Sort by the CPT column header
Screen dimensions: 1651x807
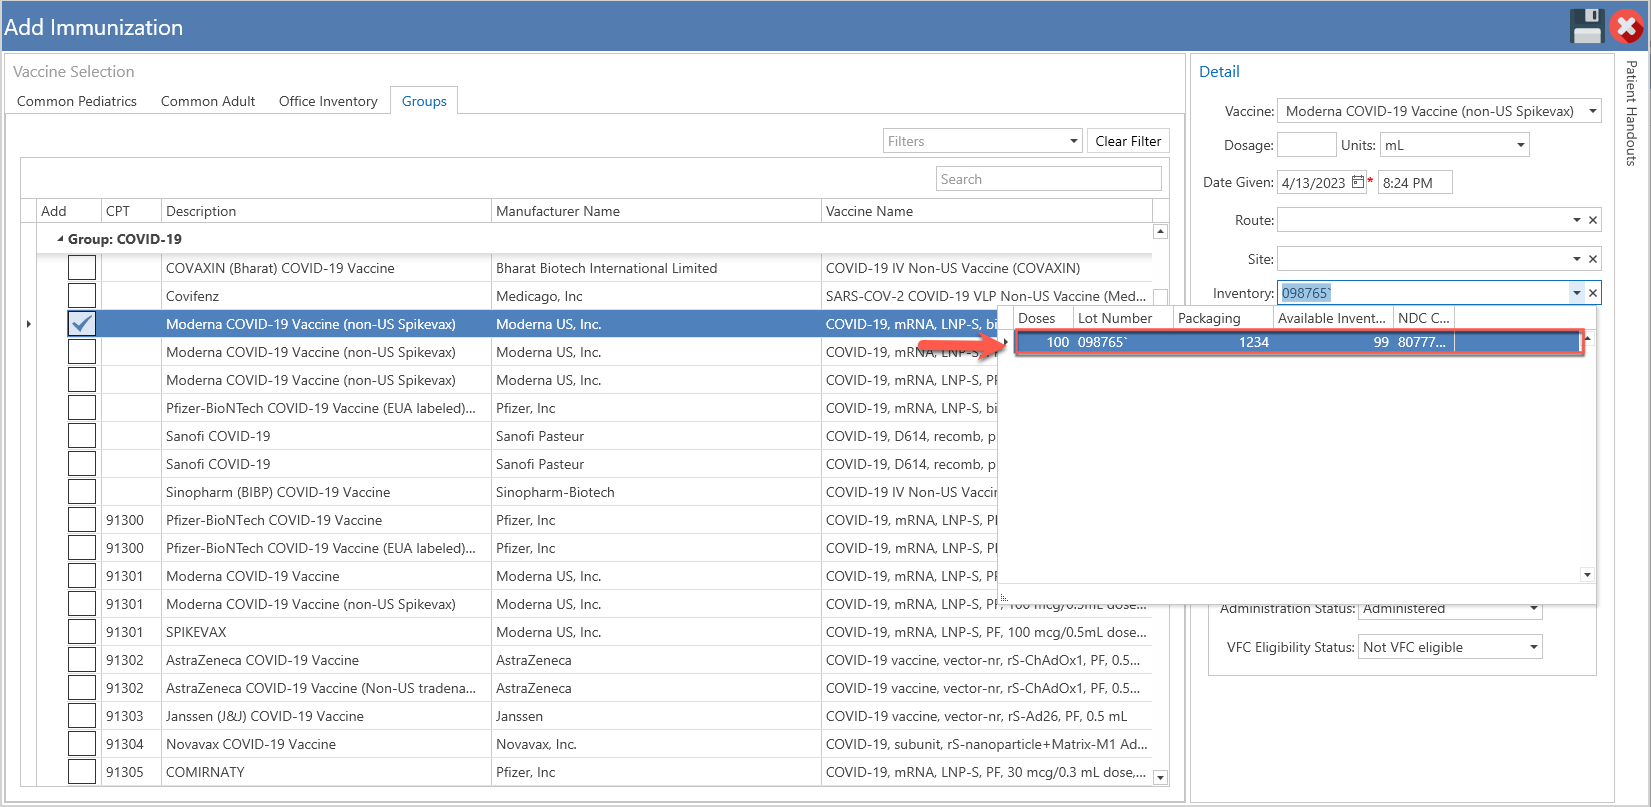coord(131,211)
